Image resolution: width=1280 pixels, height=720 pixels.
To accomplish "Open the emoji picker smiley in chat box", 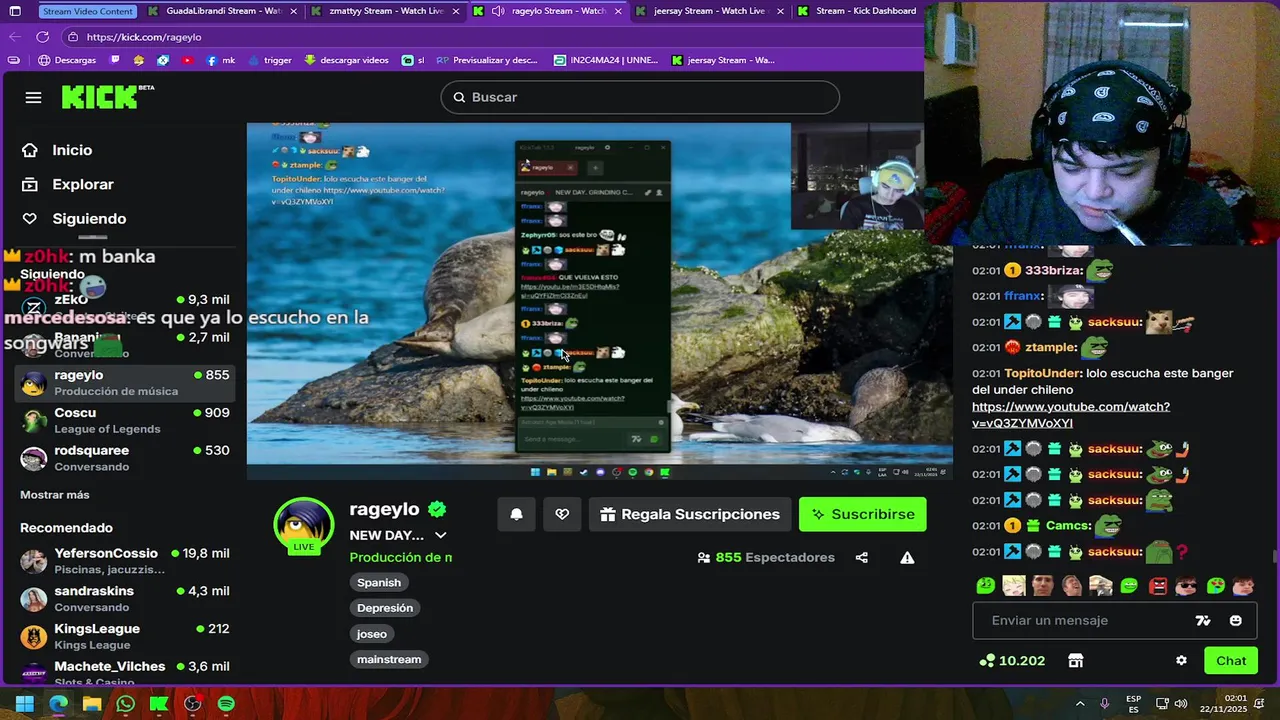I will (x=1236, y=620).
